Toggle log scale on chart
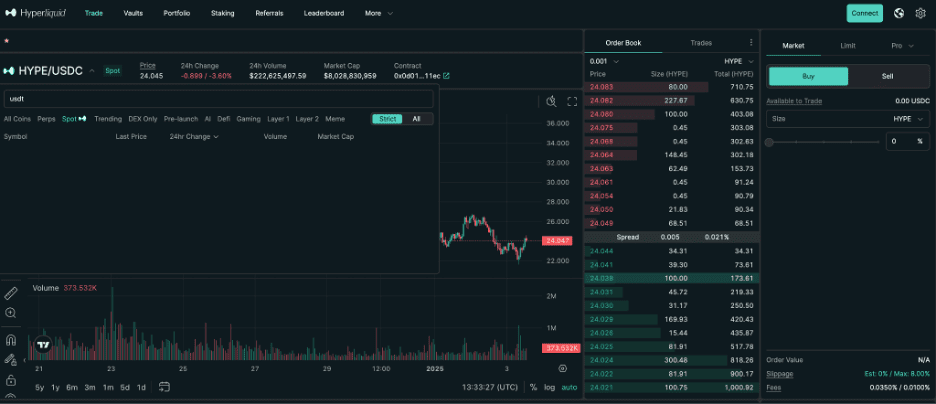This screenshot has height=404, width=936. click(549, 387)
